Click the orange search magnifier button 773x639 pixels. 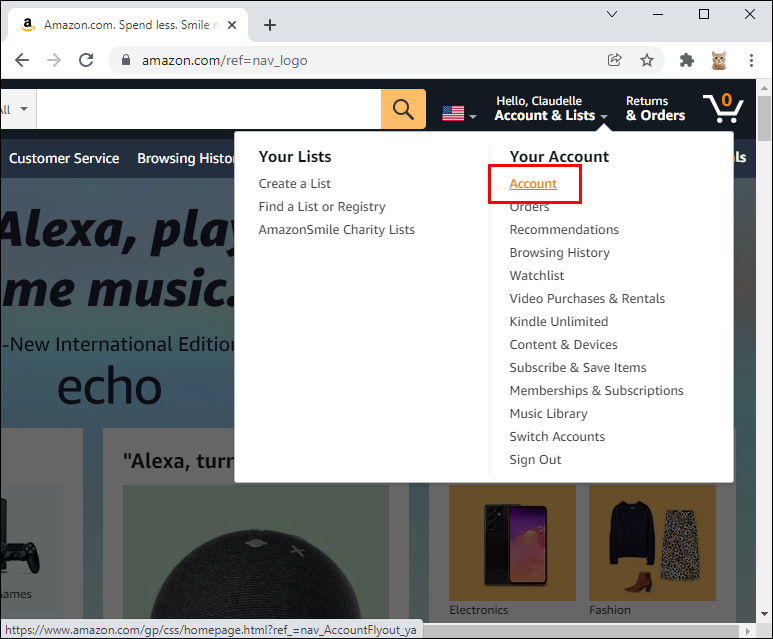coord(403,109)
